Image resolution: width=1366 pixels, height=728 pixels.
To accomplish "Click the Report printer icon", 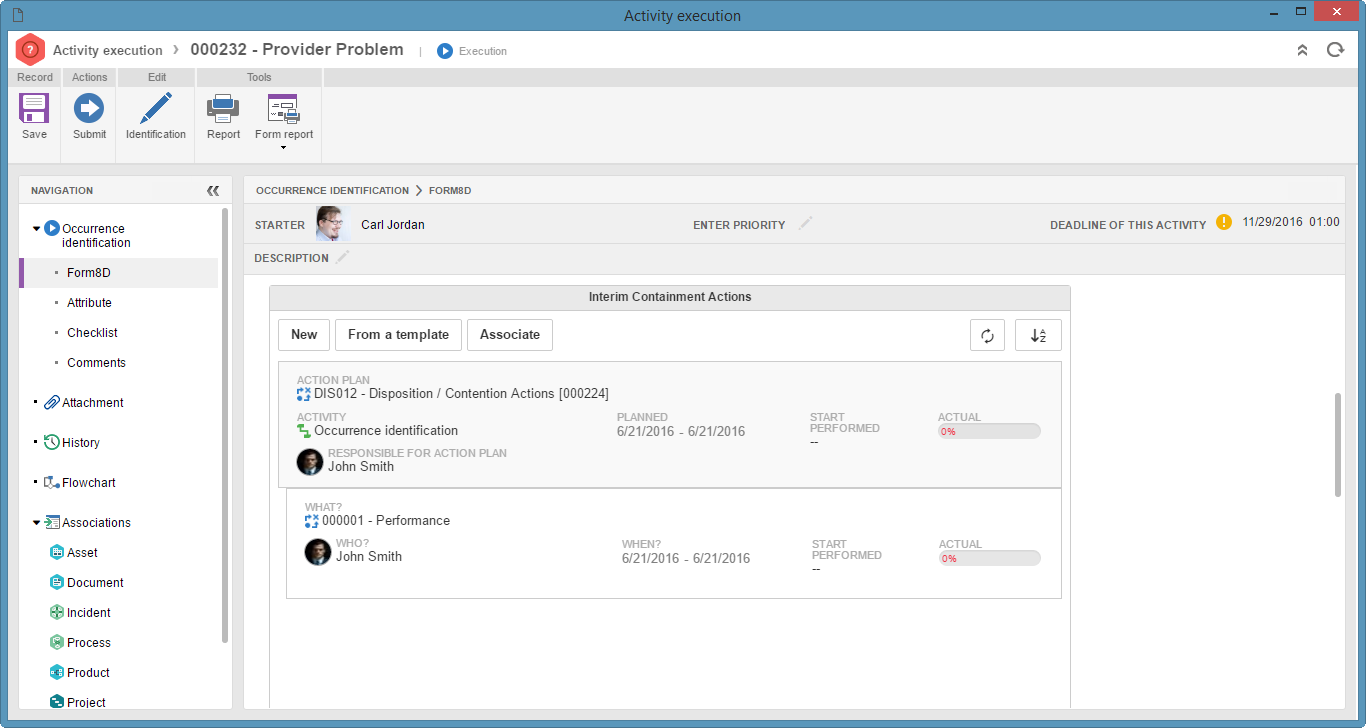I will (x=223, y=108).
